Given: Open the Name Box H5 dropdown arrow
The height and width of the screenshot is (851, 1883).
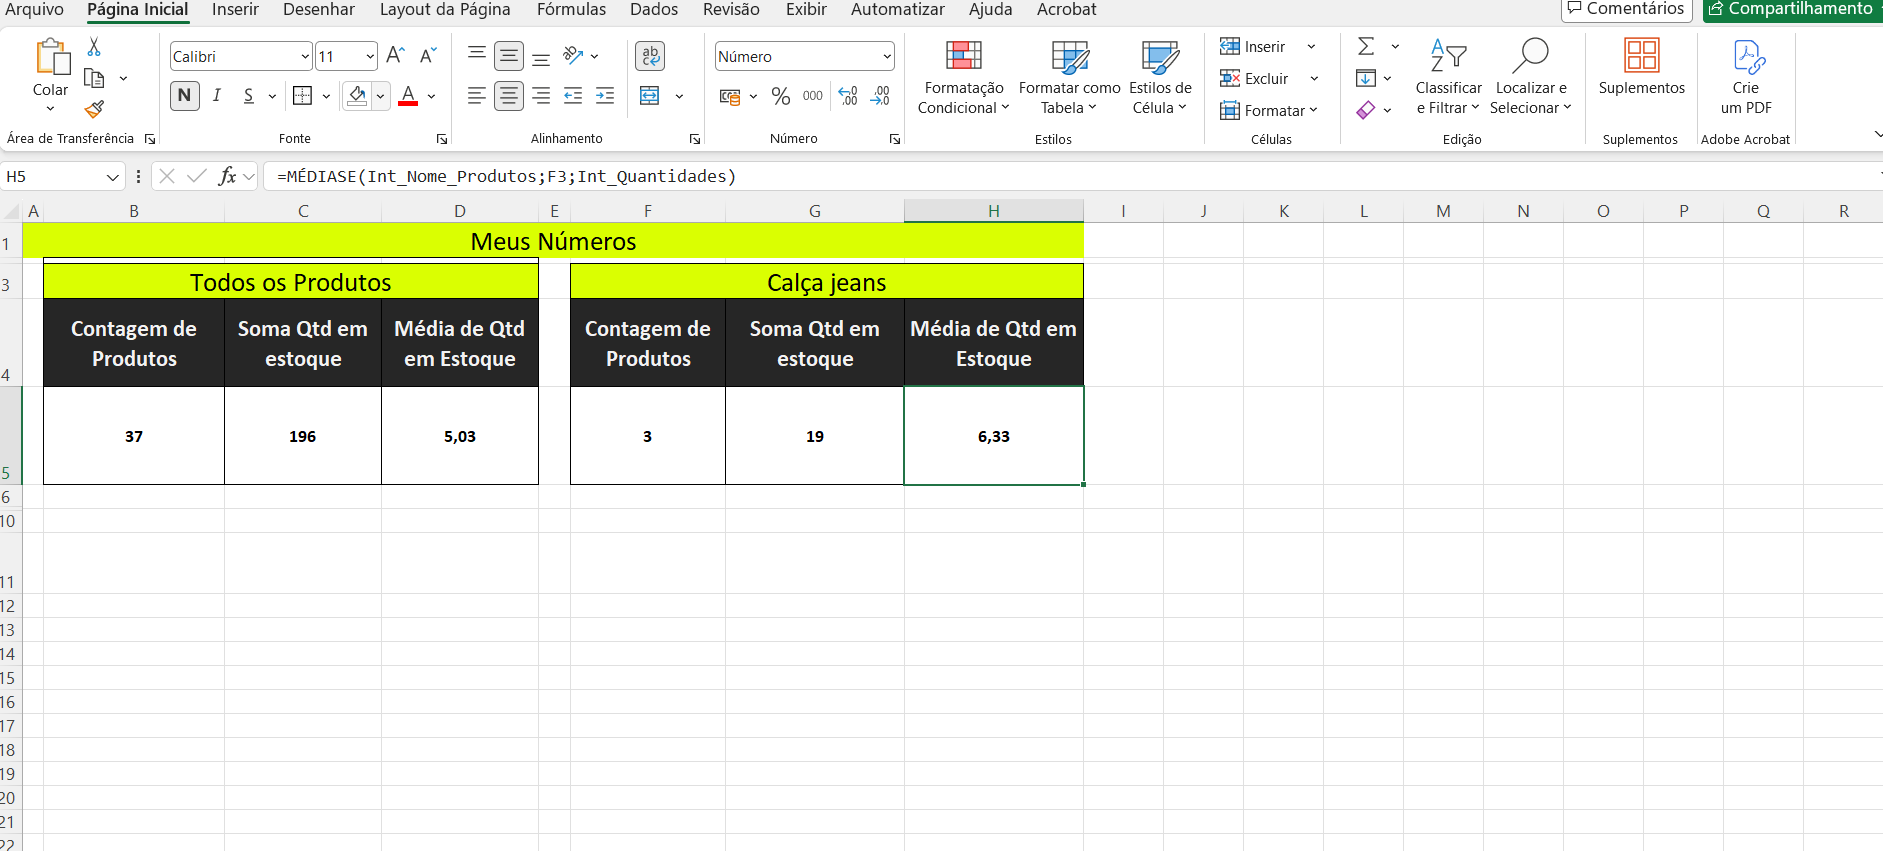Looking at the screenshot, I should point(113,177).
